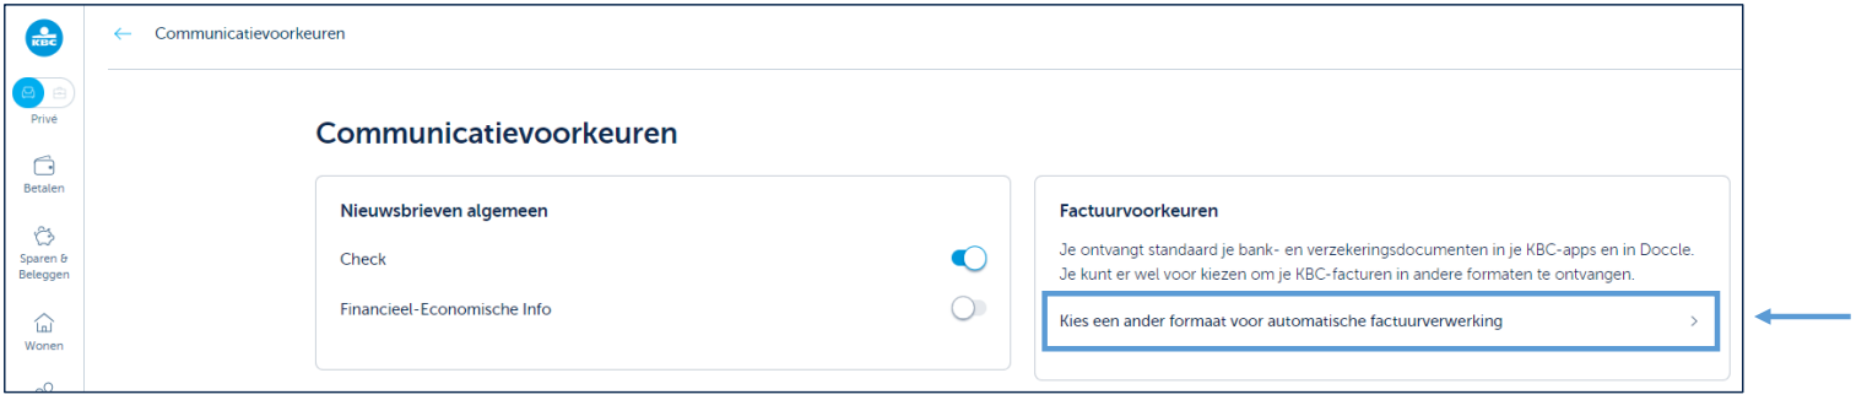
Task: Expand the invoice format chevron arrow
Action: (1694, 321)
